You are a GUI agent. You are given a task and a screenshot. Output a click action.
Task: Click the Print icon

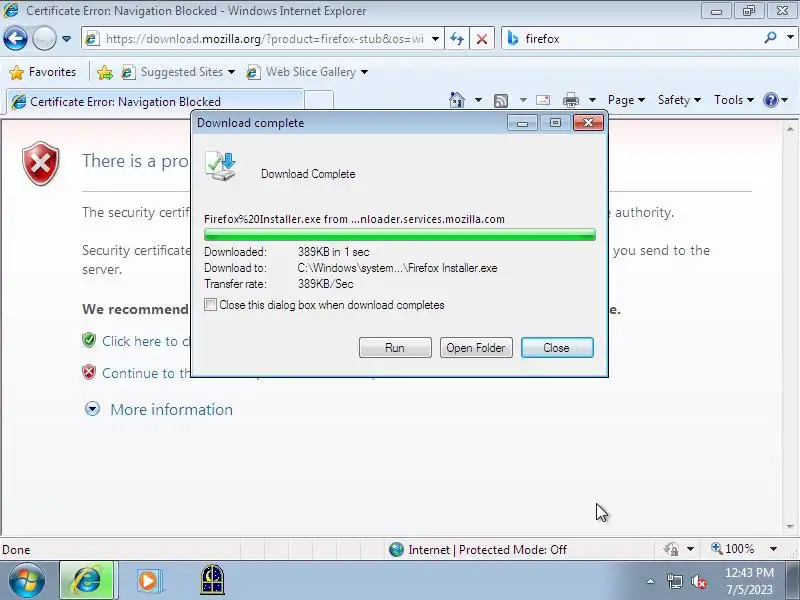tap(570, 100)
